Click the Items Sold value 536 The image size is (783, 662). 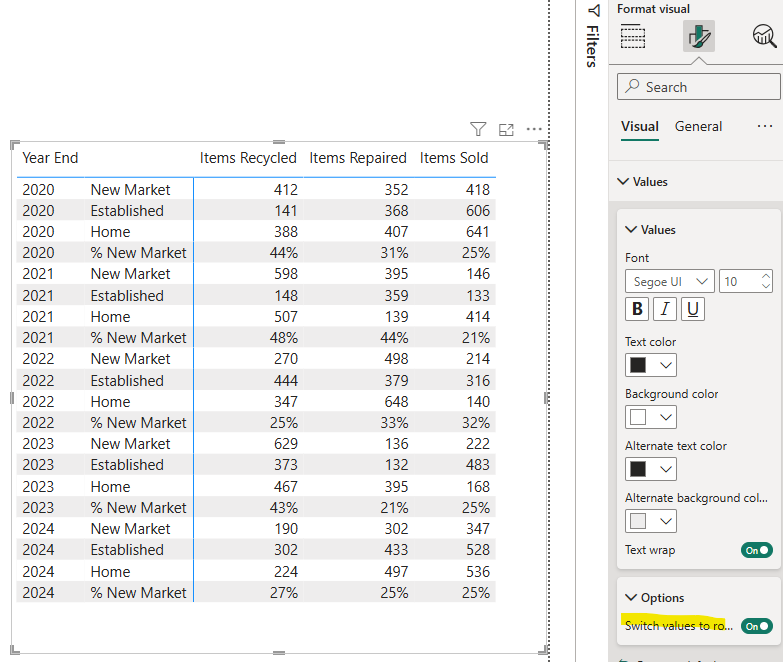point(478,572)
